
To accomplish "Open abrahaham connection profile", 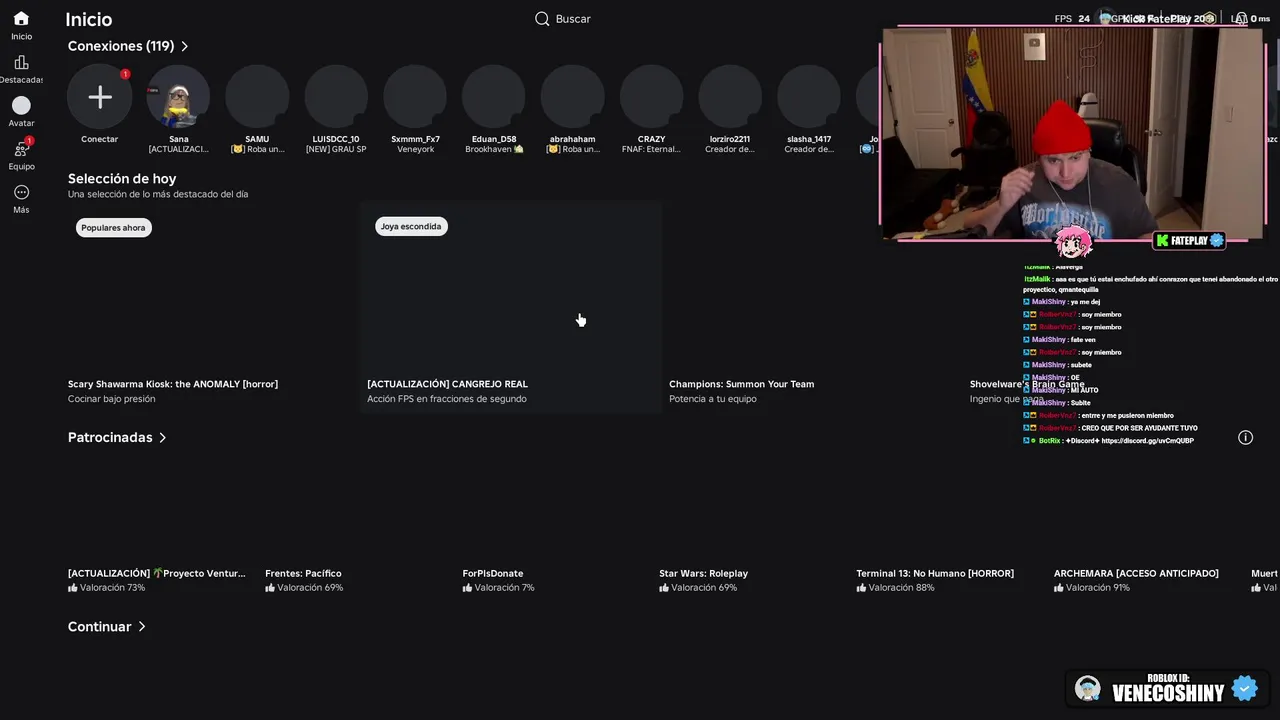I will [572, 97].
